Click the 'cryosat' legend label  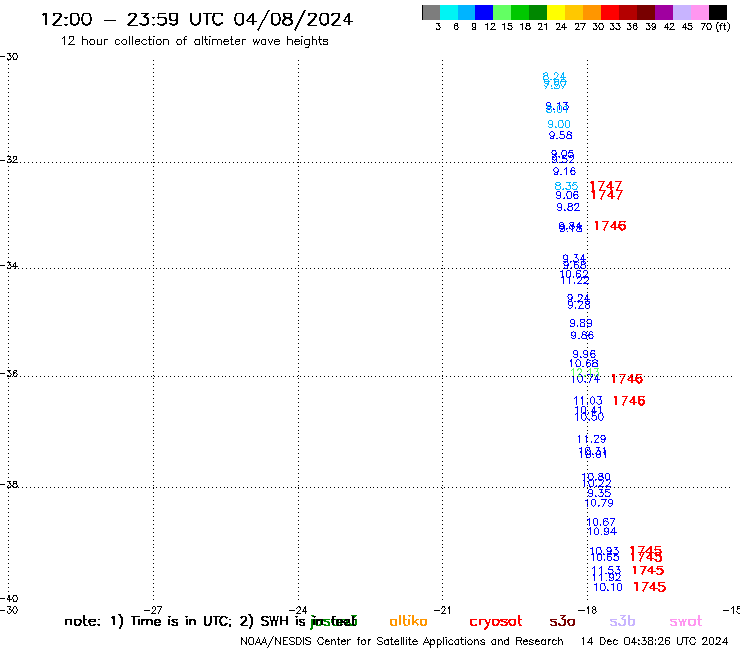[496, 622]
